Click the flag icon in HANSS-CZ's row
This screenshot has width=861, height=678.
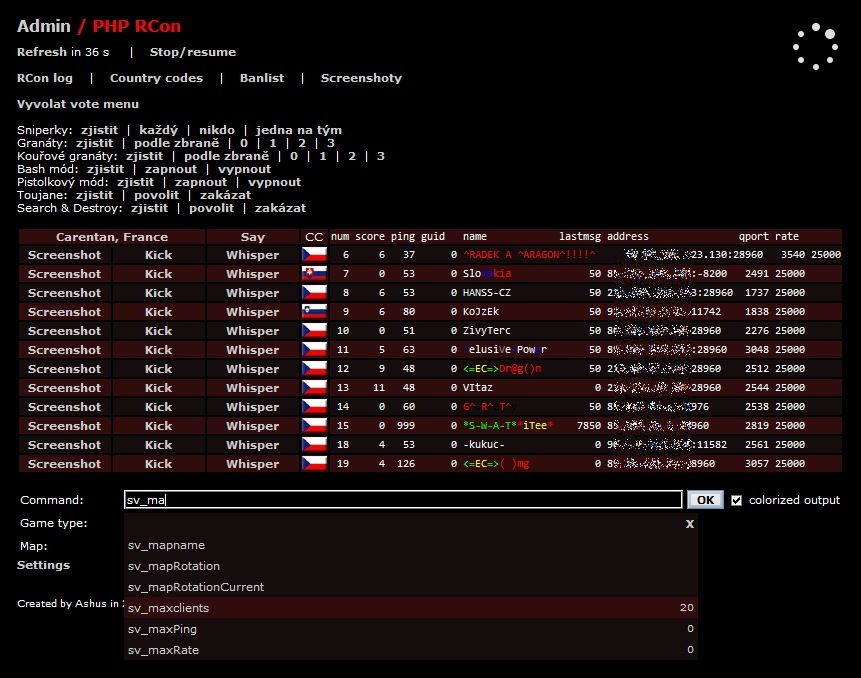(314, 293)
